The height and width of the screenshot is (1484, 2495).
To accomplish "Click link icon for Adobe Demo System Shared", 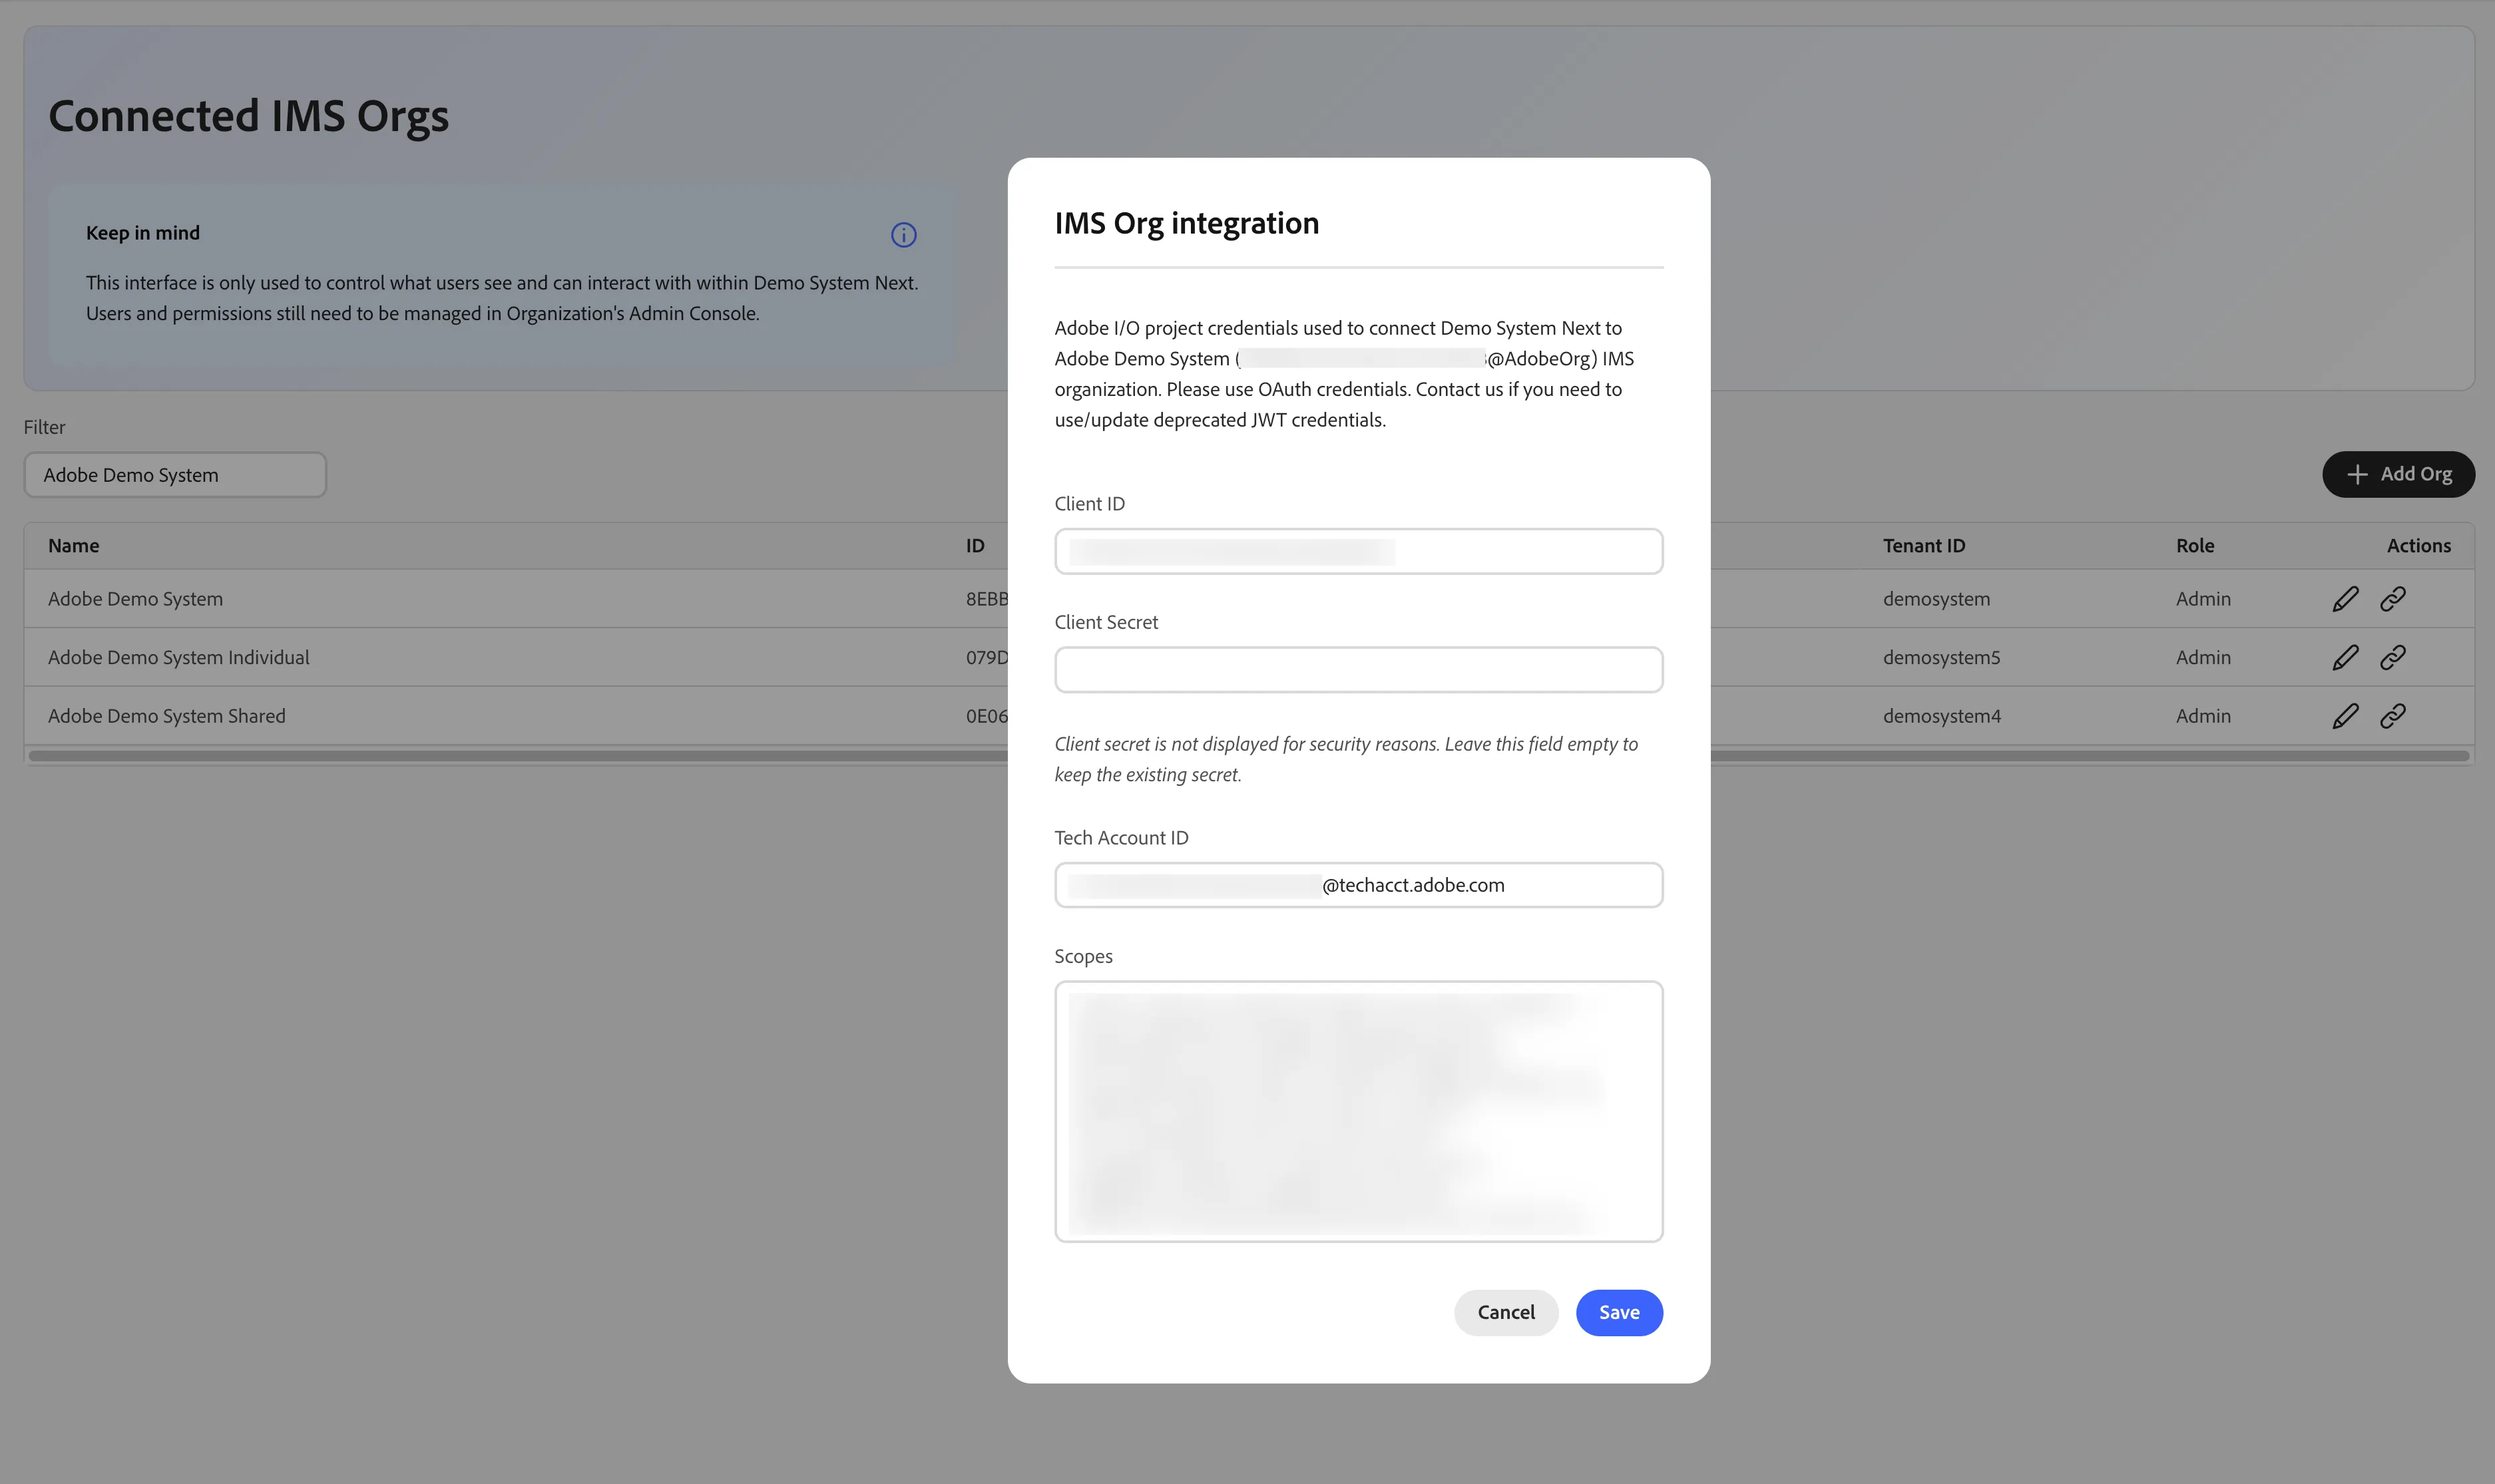I will click(x=2393, y=716).
